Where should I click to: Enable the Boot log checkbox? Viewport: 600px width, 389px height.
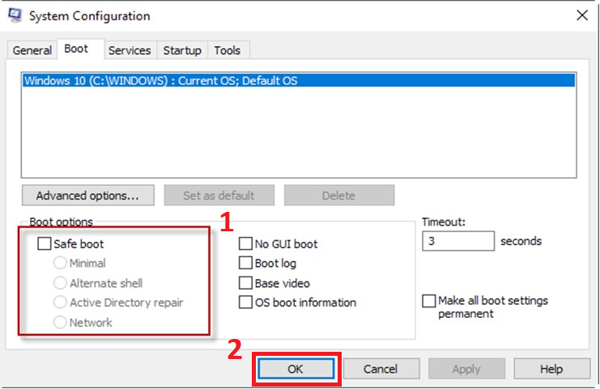[245, 263]
